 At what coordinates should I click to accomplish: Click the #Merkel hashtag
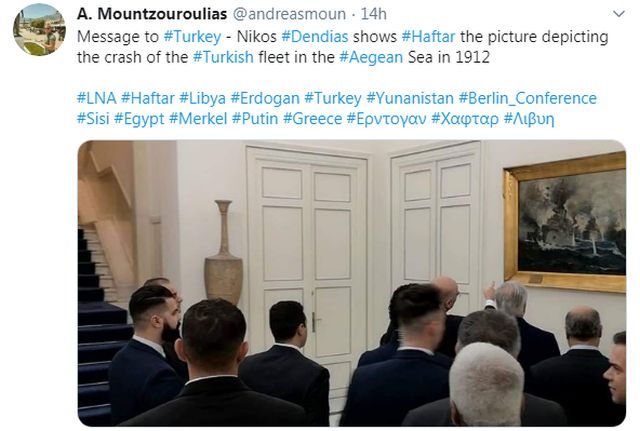pyautogui.click(x=198, y=119)
